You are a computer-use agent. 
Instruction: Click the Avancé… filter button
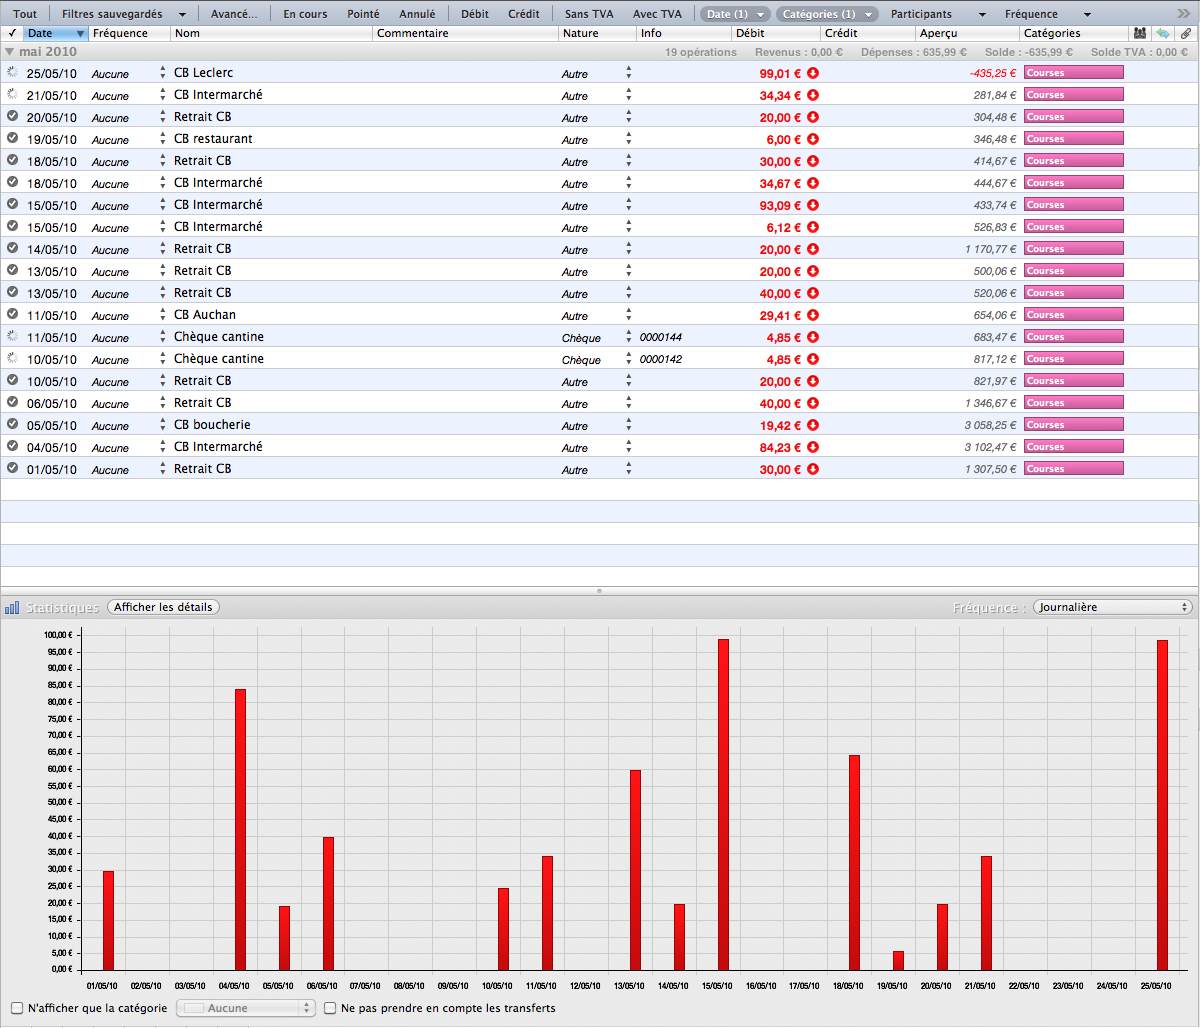coord(234,14)
